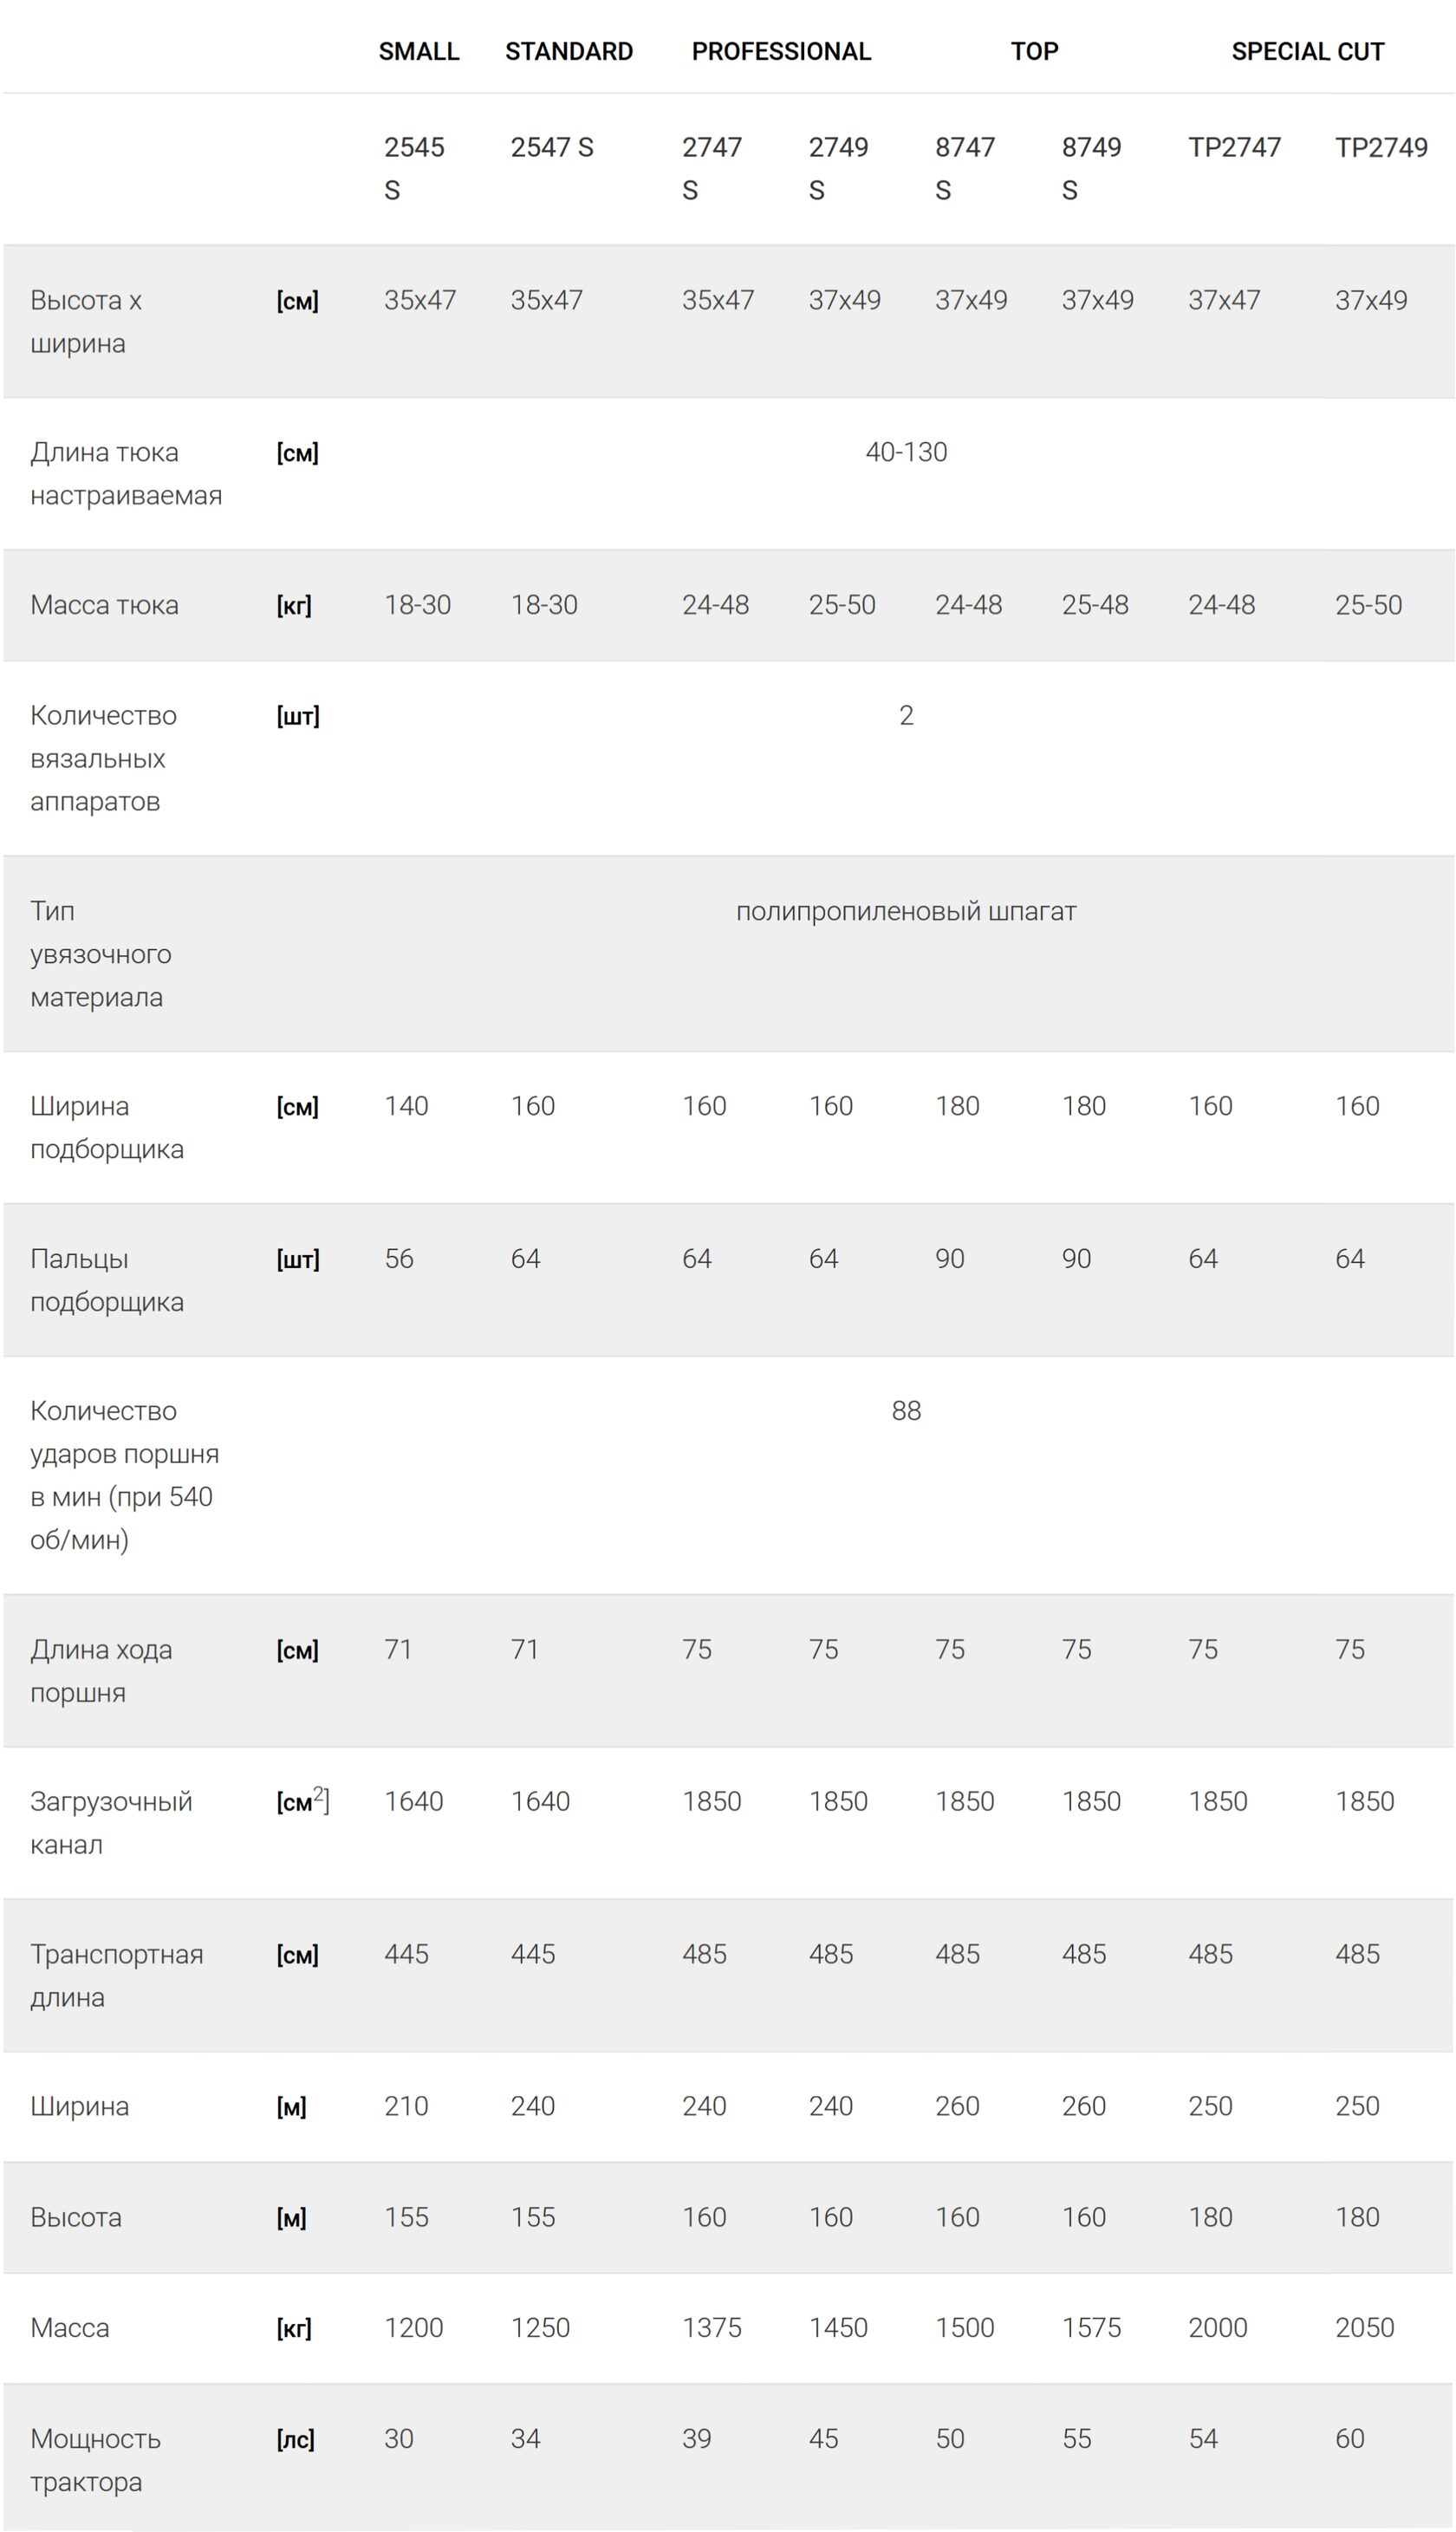
Task: Click the TP2749 model column heading
Action: [x=1381, y=147]
